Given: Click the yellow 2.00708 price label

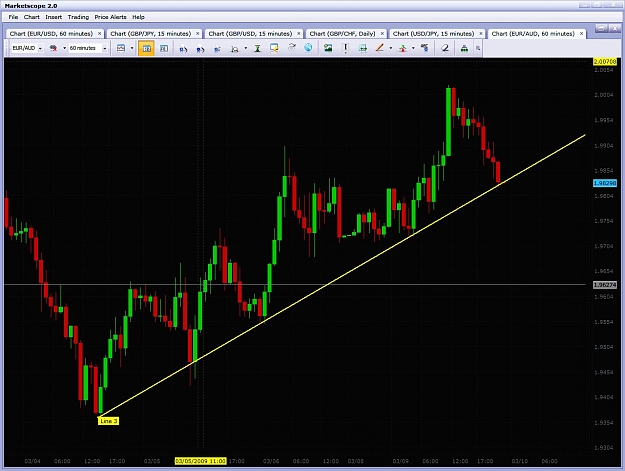Looking at the screenshot, I should 605,62.
